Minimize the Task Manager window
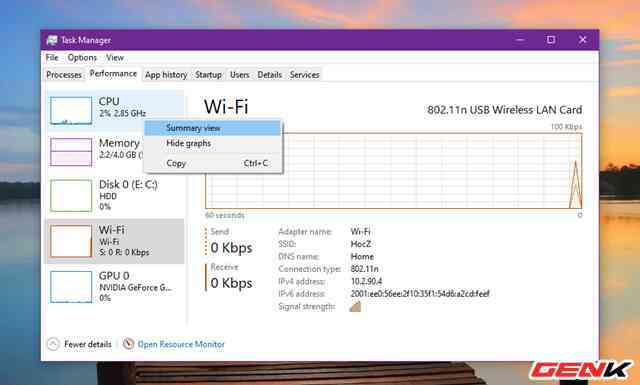The width and height of the screenshot is (640, 385). pyautogui.click(x=520, y=40)
